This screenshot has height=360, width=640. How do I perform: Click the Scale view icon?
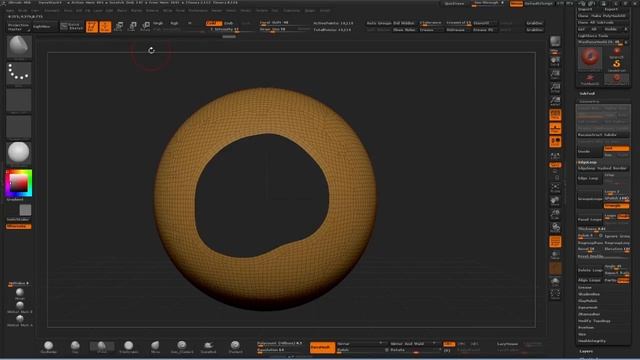(555, 214)
